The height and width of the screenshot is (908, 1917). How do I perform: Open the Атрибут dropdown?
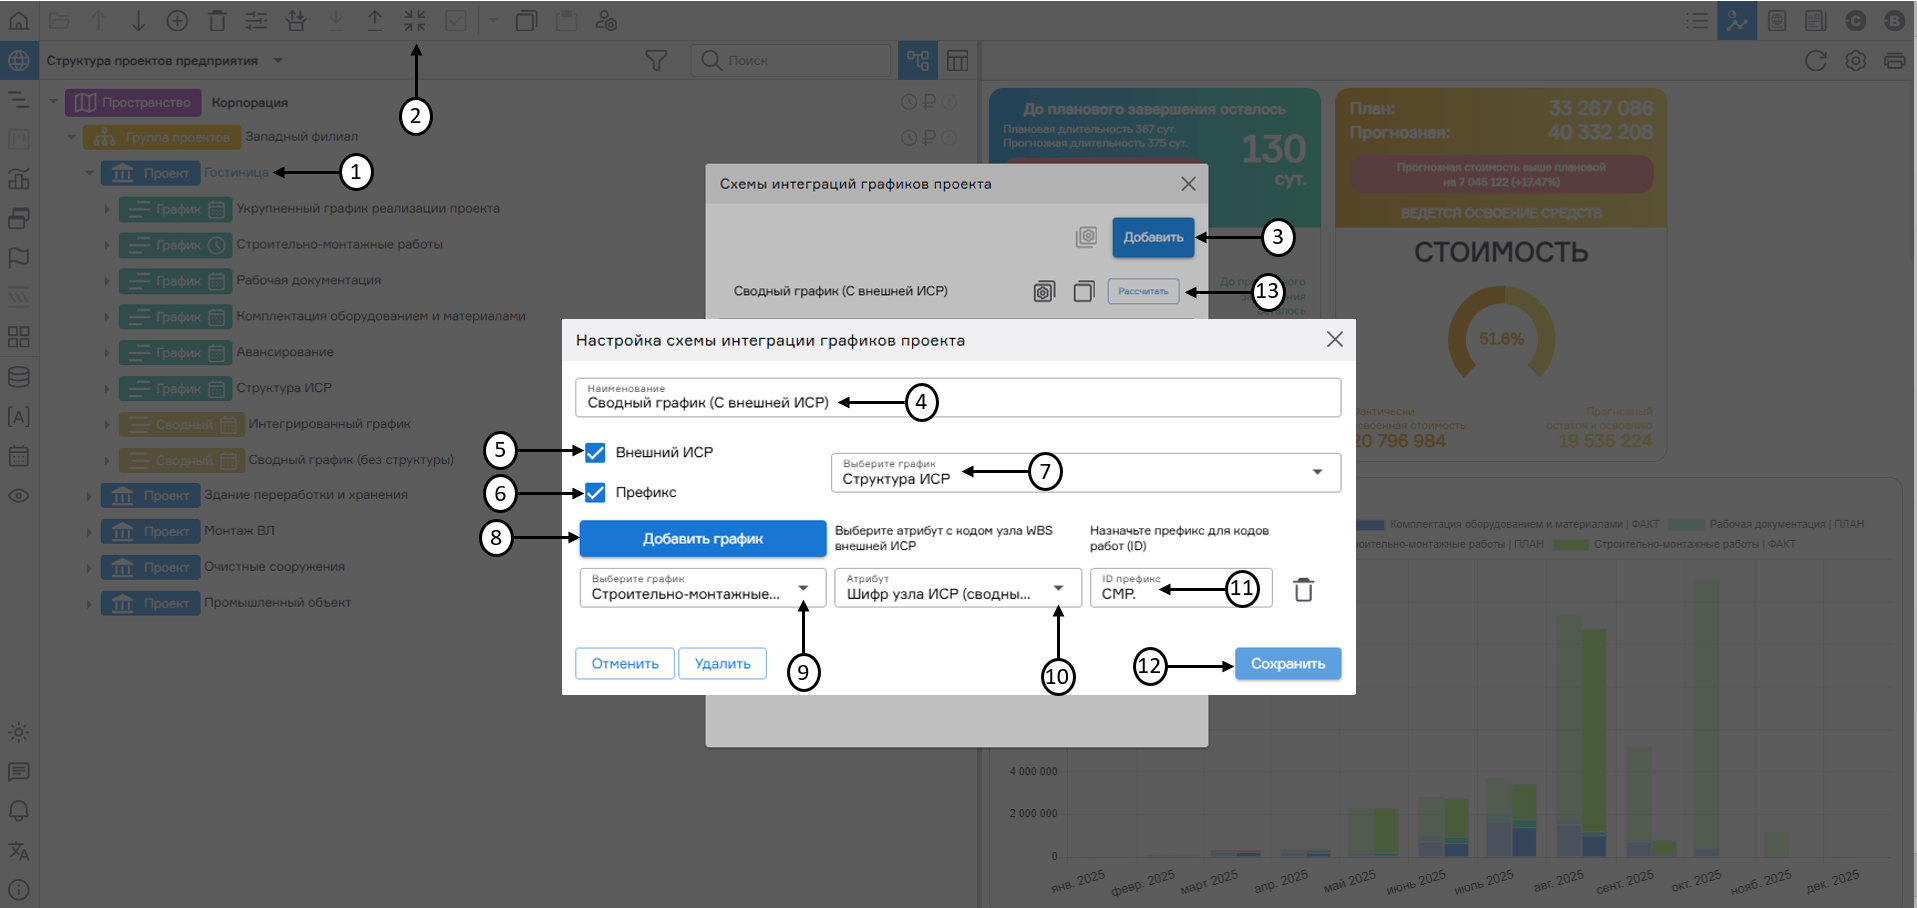tap(957, 588)
